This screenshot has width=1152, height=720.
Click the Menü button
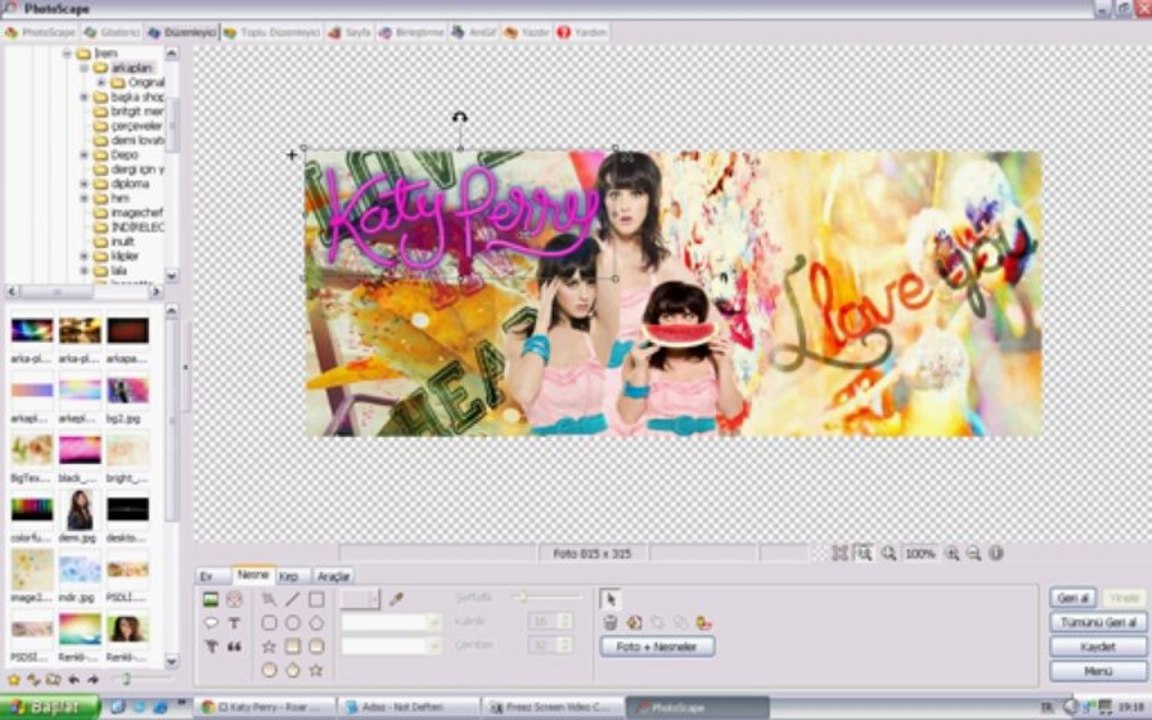pyautogui.click(x=1098, y=671)
